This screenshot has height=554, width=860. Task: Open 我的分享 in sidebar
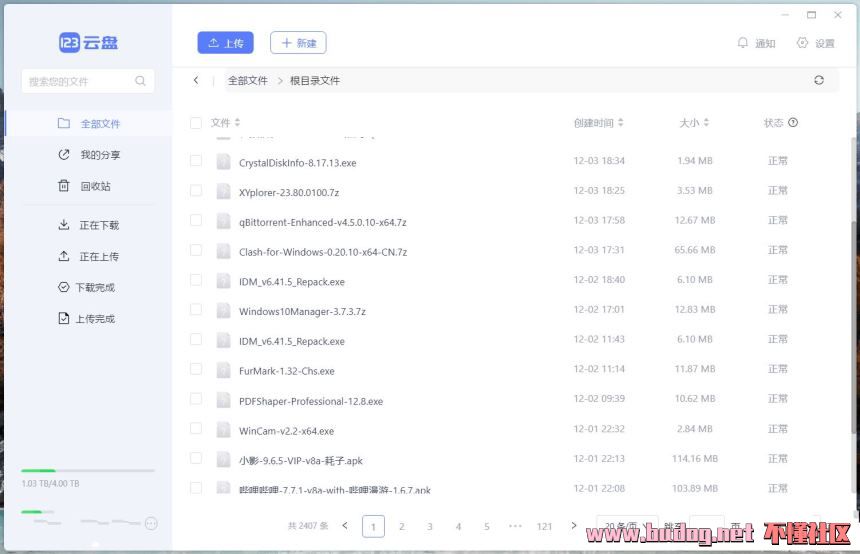click(90, 155)
